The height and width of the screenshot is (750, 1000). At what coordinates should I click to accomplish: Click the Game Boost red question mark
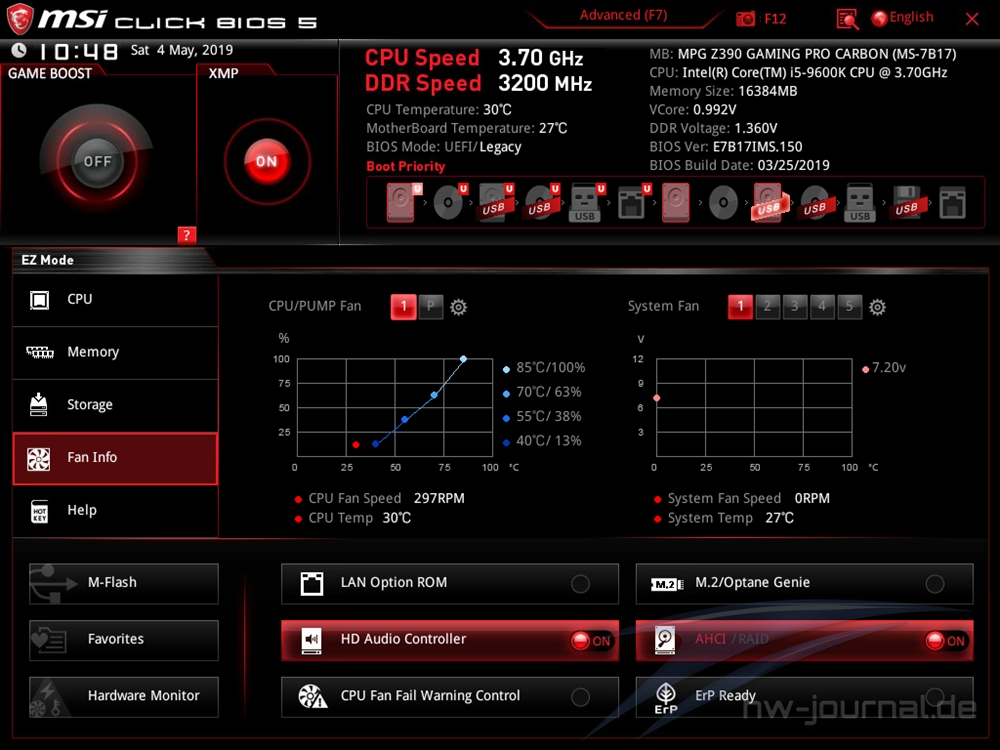[x=186, y=235]
